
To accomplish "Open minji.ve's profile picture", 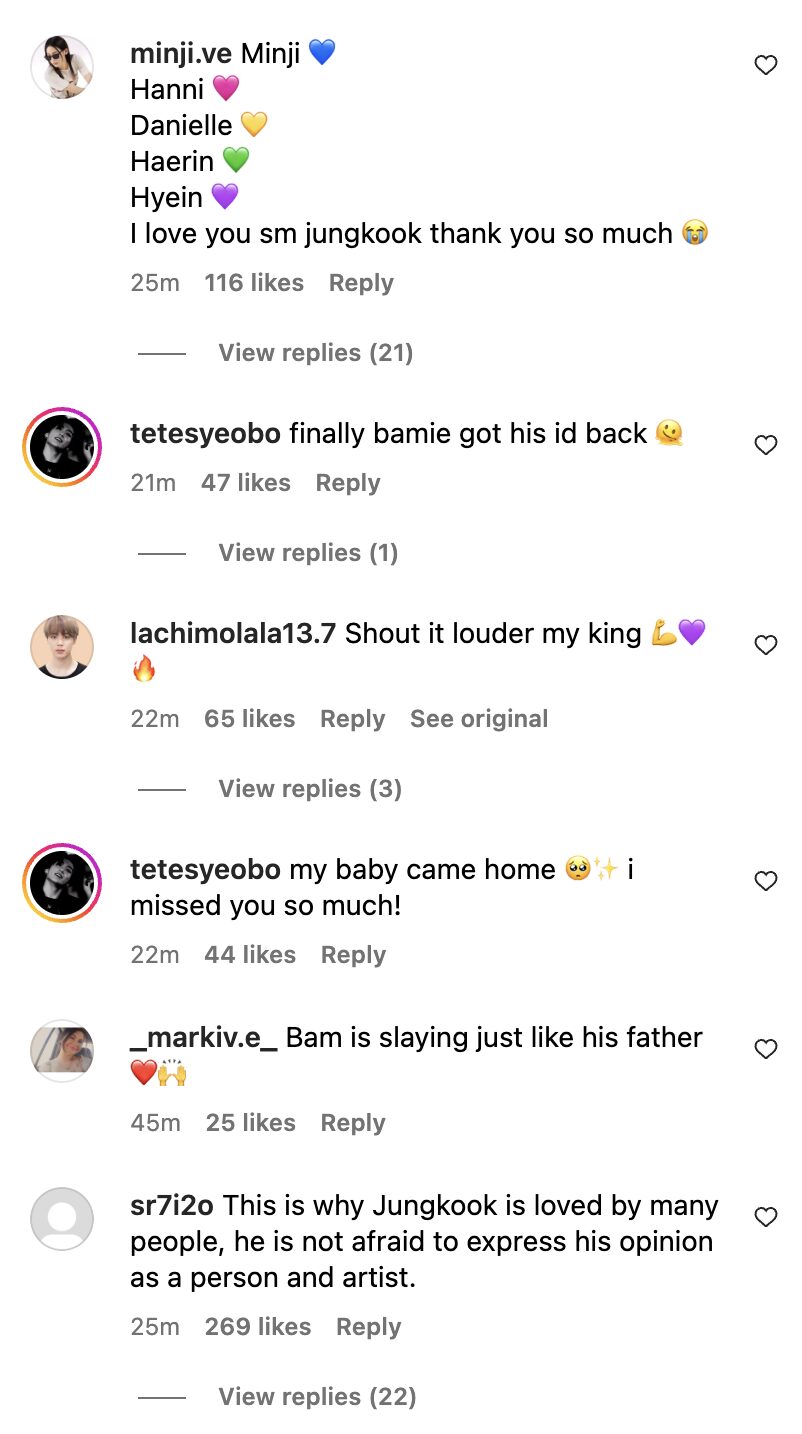I will pos(62,67).
